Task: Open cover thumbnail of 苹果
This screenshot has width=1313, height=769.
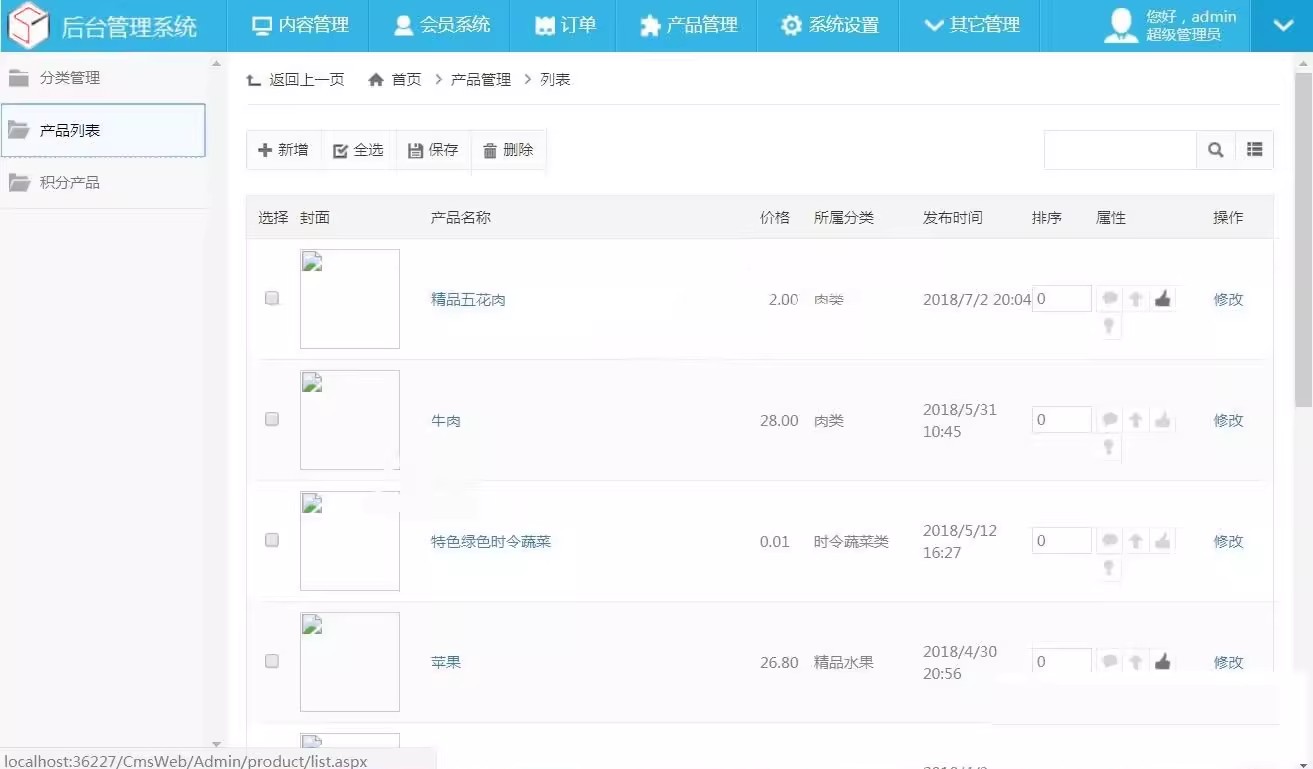Action: click(x=350, y=662)
